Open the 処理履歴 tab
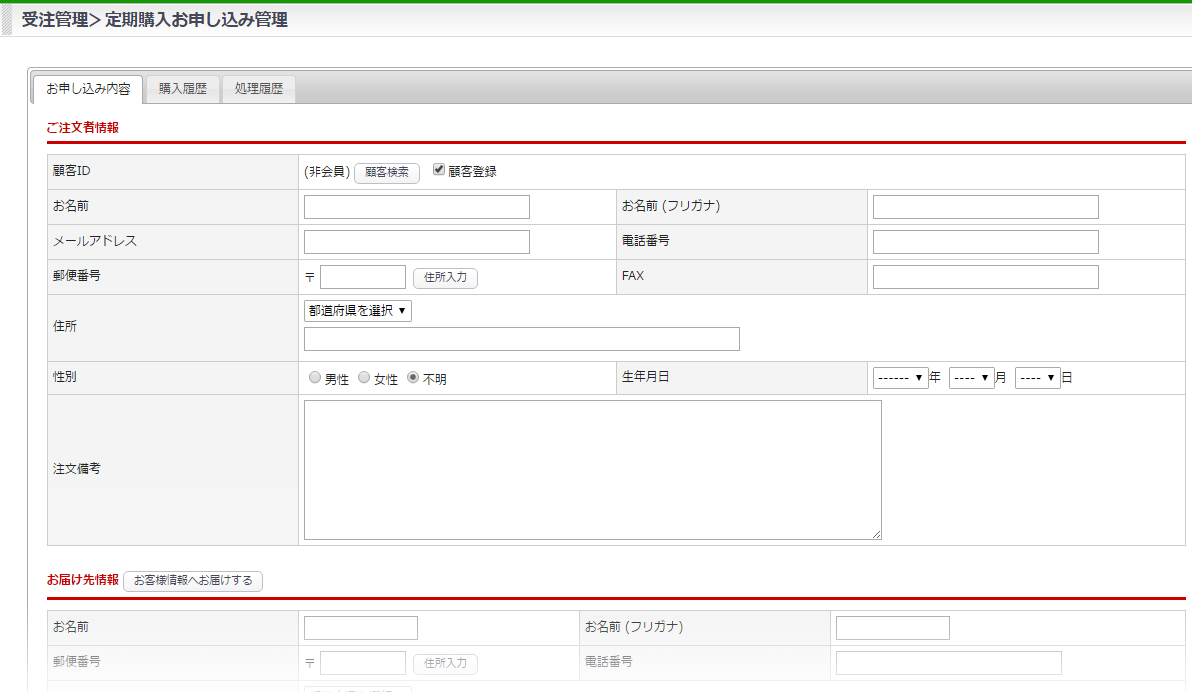 coord(258,89)
